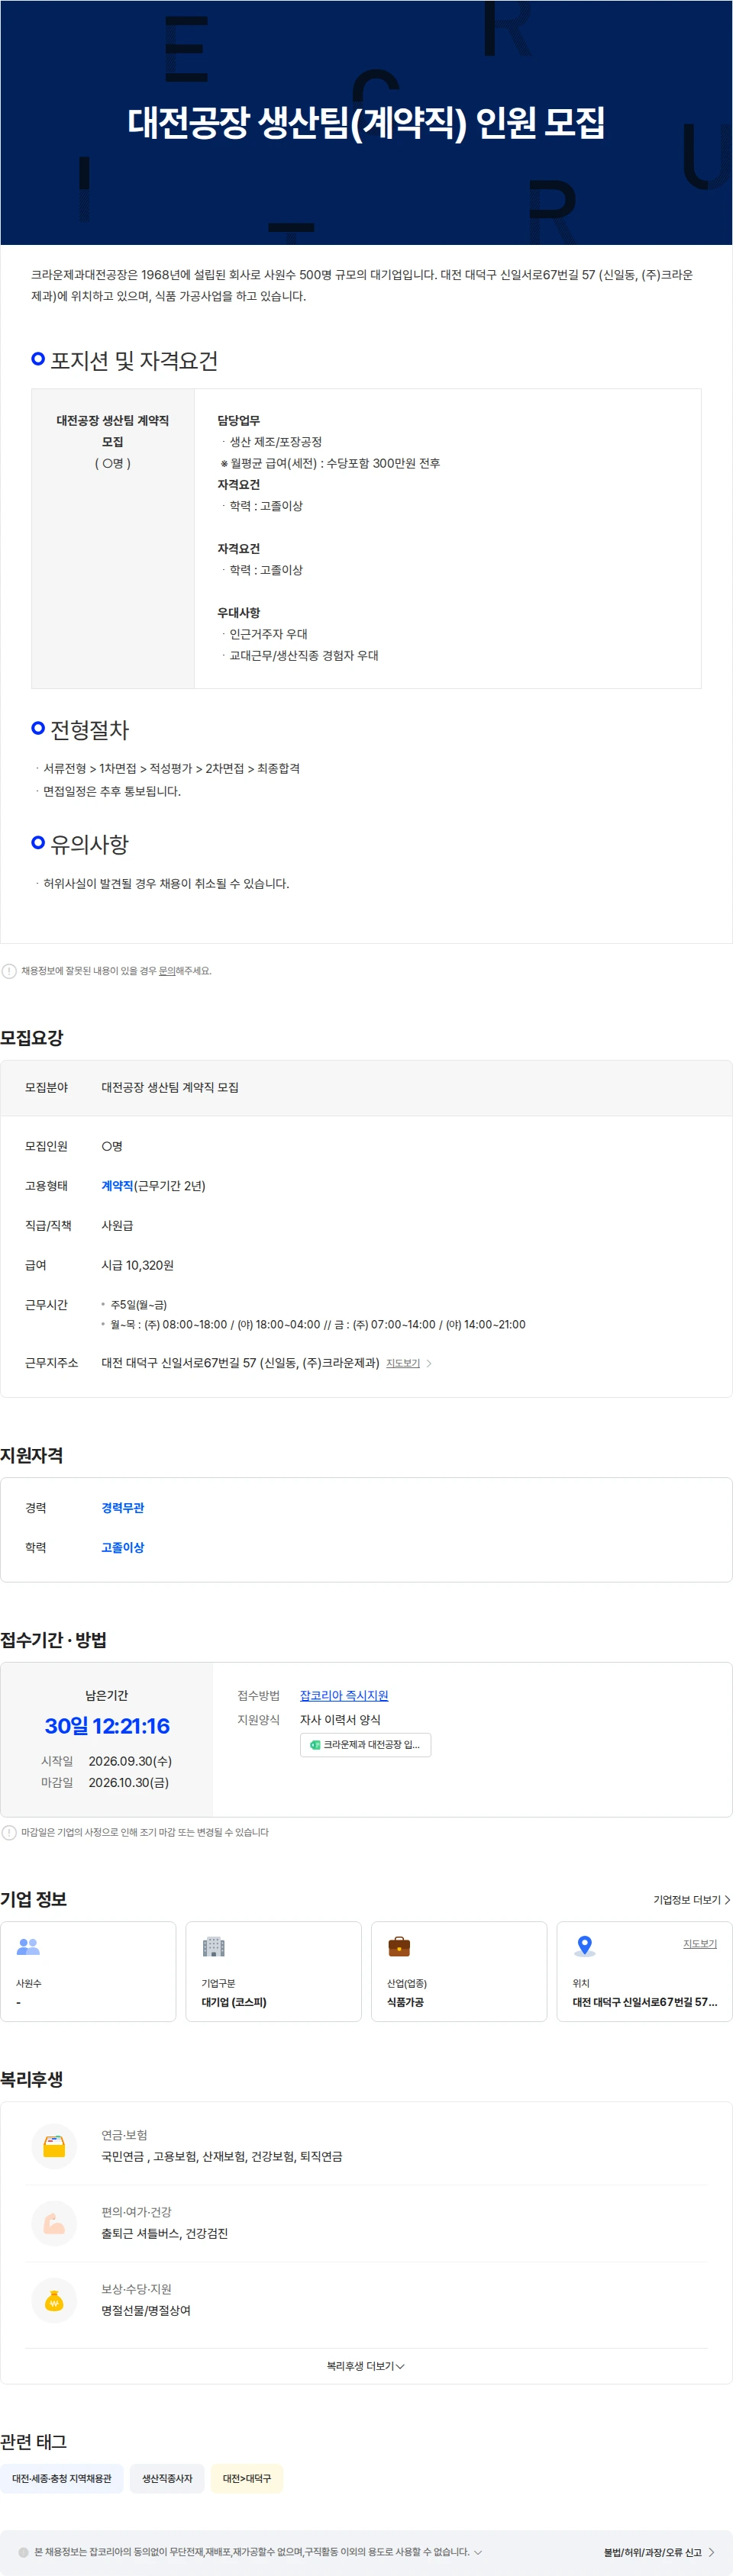Click the info icon beside deadline notice

[9, 1832]
